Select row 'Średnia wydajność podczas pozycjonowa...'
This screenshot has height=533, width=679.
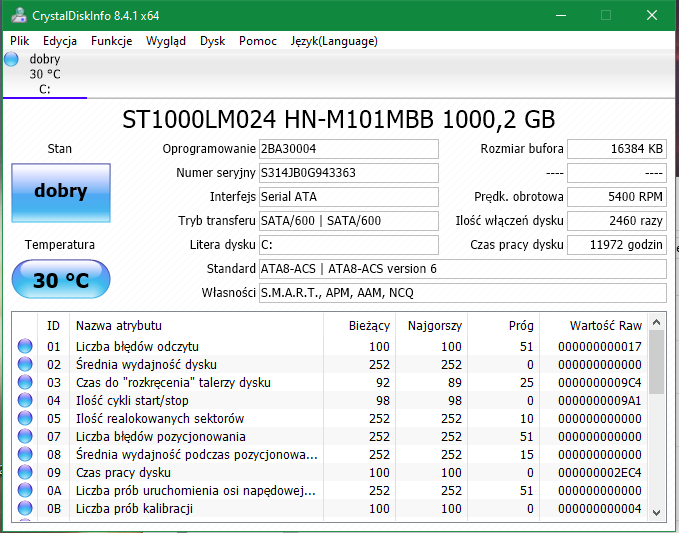pos(330,455)
